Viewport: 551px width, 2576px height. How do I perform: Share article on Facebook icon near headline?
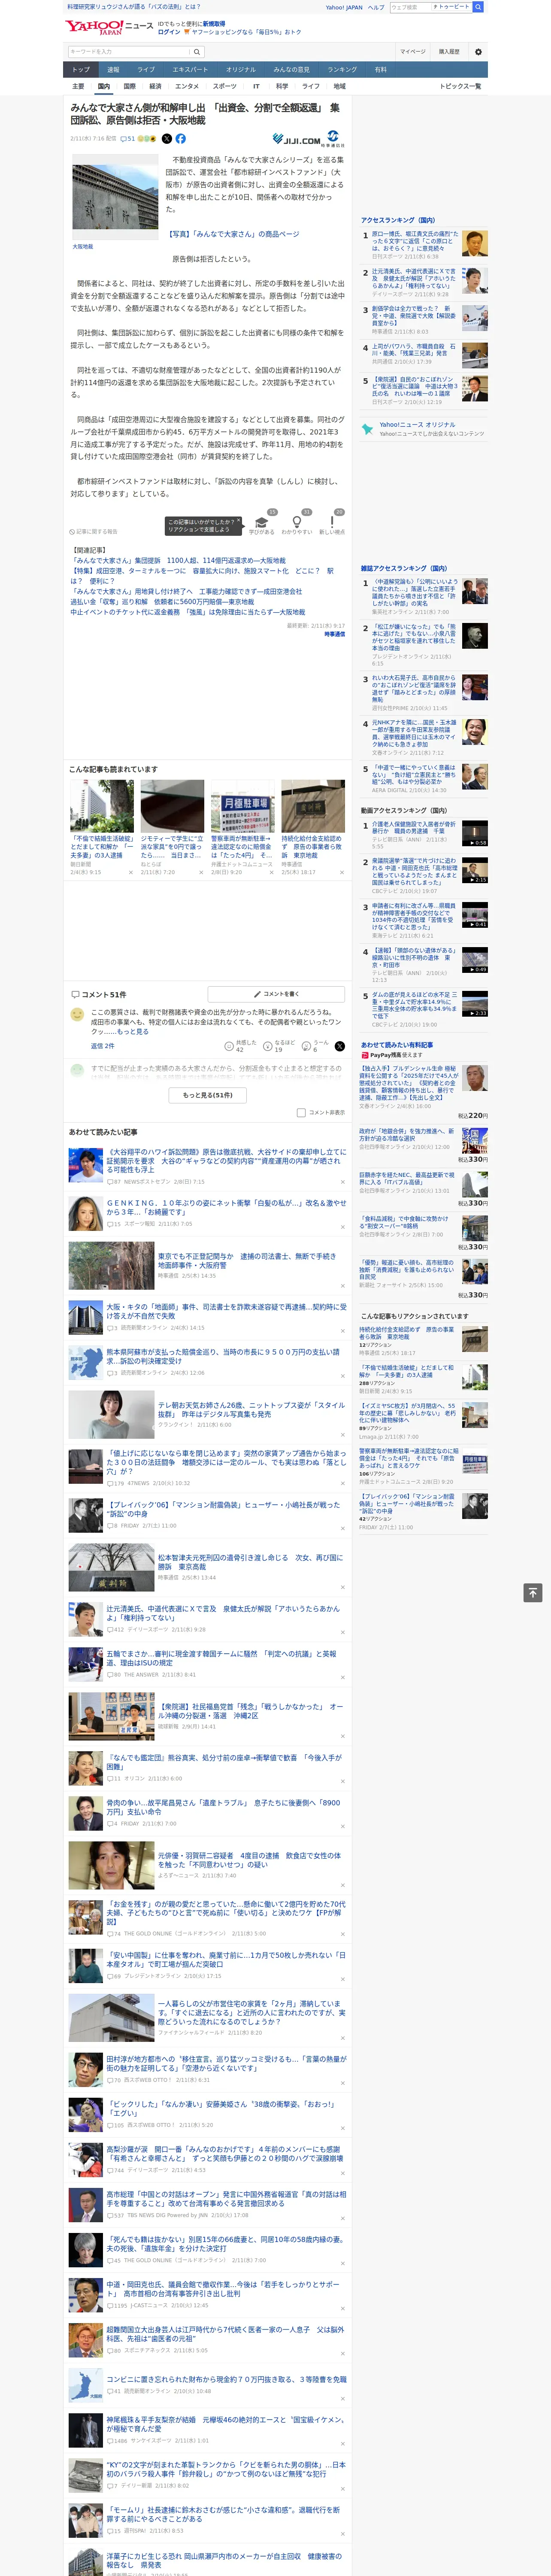point(181,139)
